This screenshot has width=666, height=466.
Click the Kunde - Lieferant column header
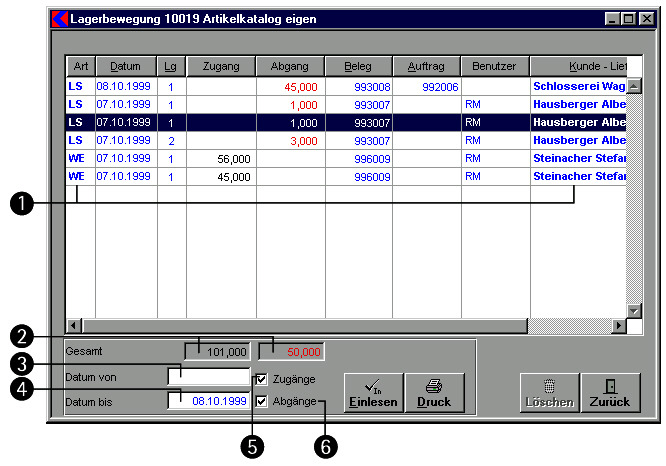tap(579, 66)
